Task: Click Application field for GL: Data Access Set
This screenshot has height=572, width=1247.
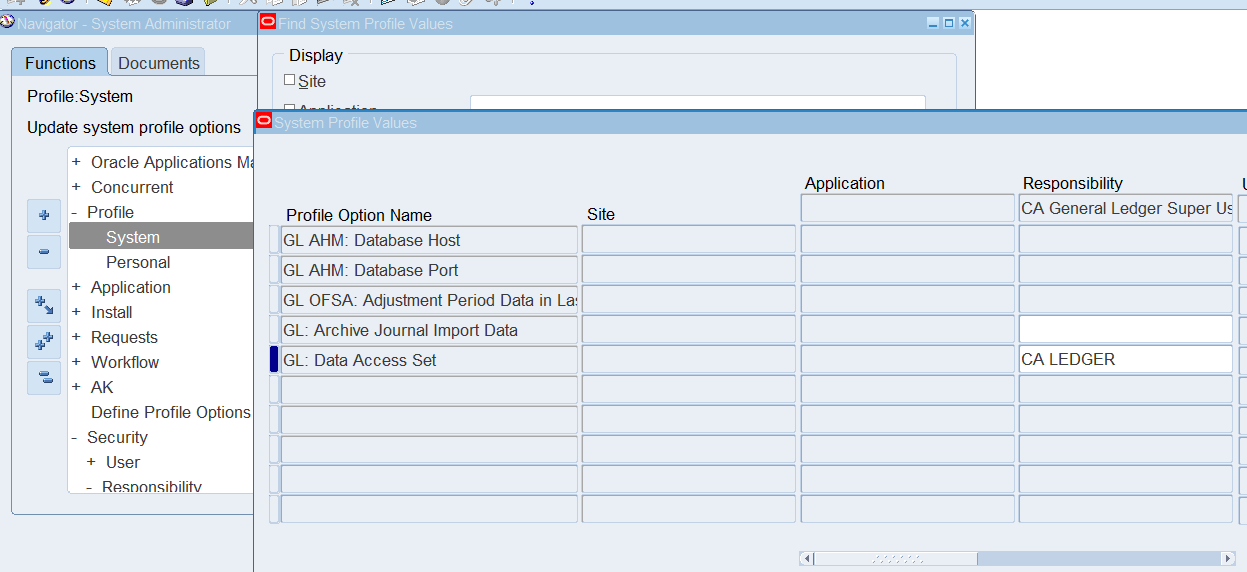Action: point(908,360)
